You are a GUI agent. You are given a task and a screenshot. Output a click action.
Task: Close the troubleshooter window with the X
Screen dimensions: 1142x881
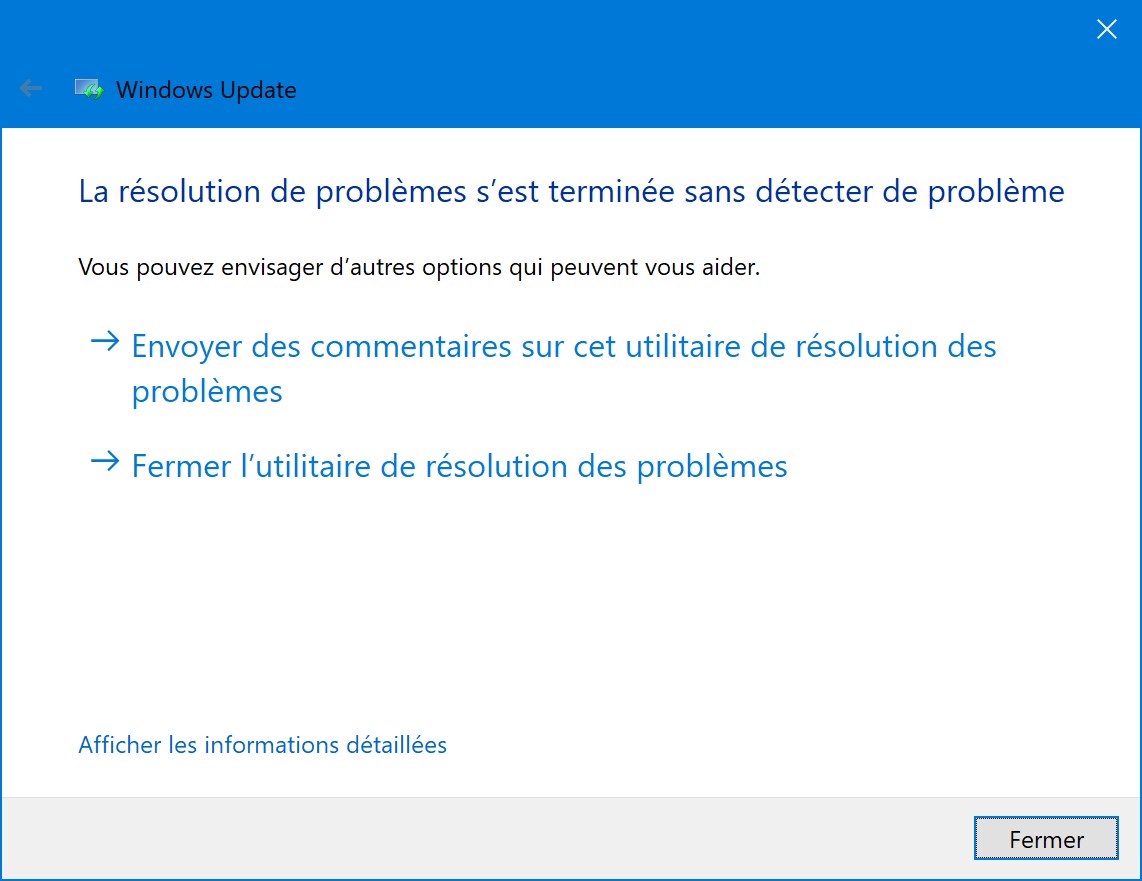pyautogui.click(x=1106, y=29)
